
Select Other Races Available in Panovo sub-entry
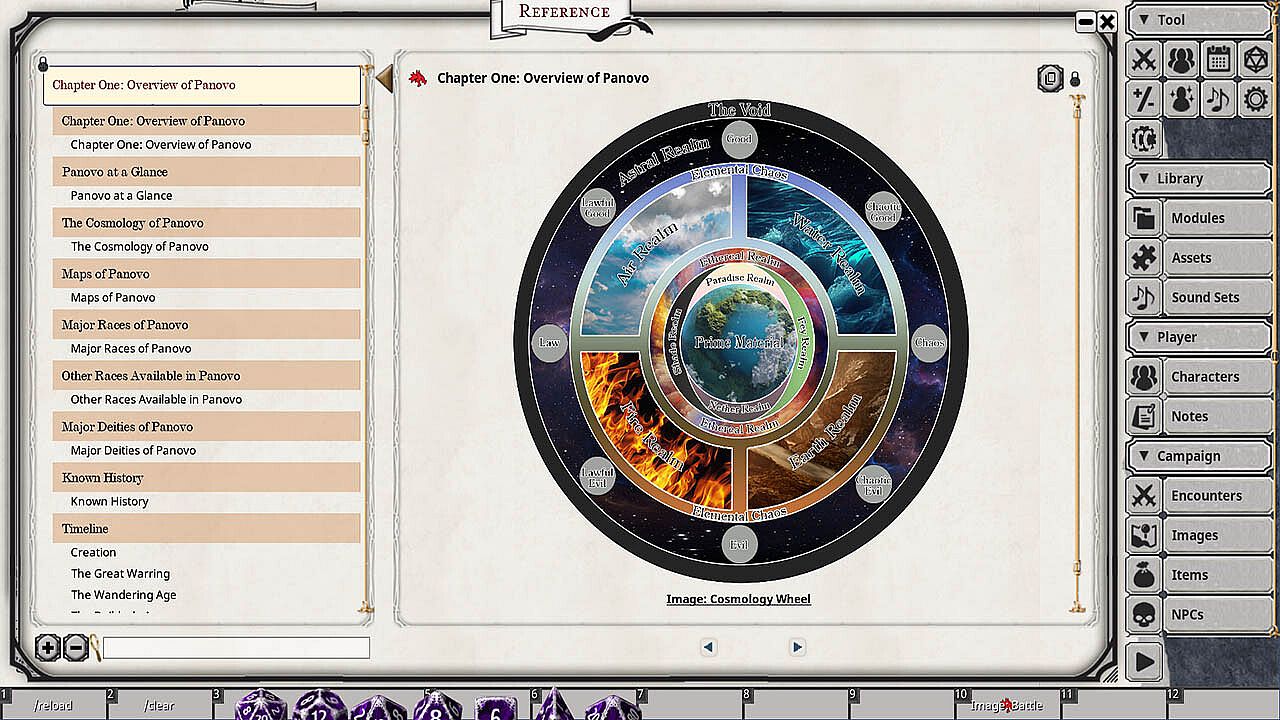click(x=156, y=400)
